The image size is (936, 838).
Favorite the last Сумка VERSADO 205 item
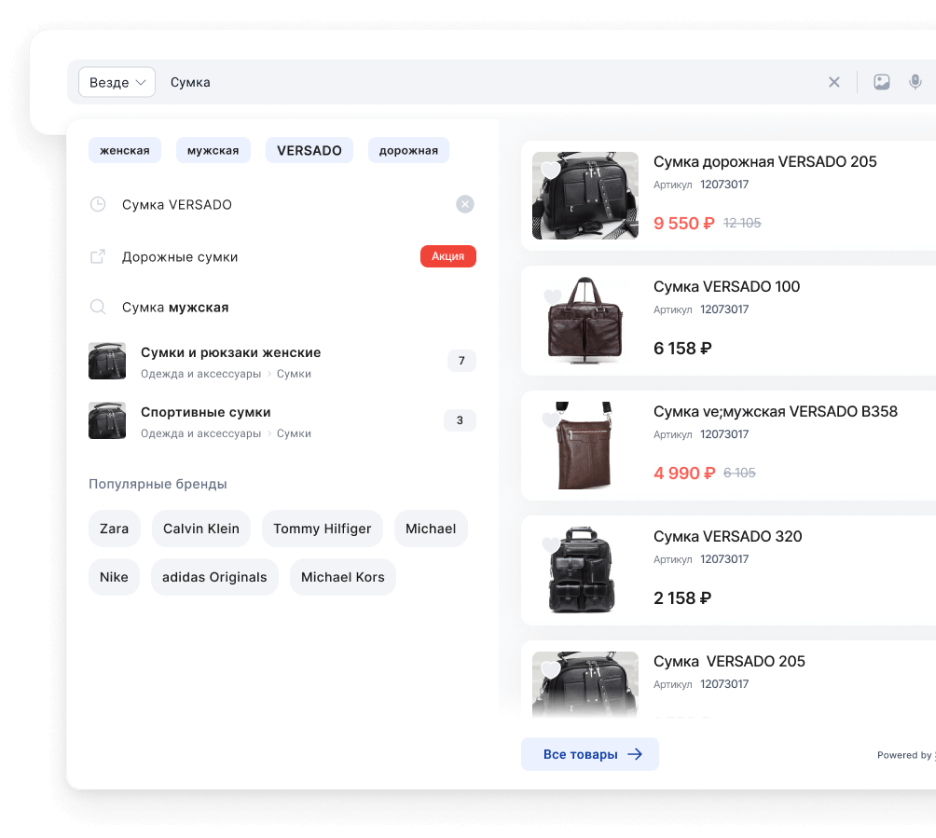click(550, 669)
